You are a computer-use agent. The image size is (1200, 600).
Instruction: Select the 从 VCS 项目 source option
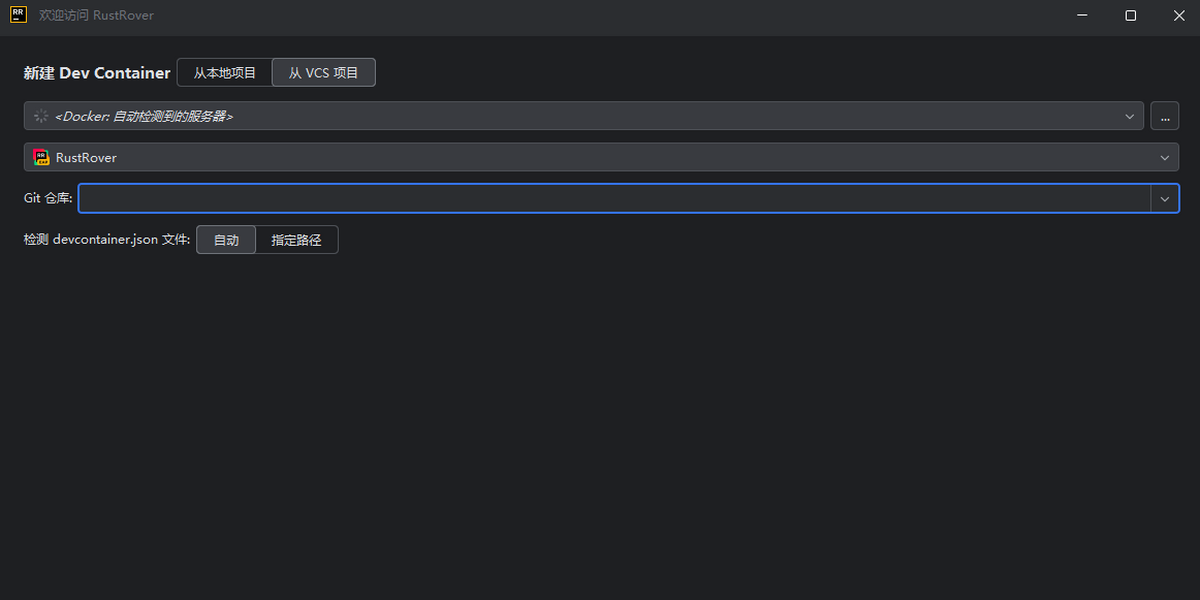click(324, 73)
